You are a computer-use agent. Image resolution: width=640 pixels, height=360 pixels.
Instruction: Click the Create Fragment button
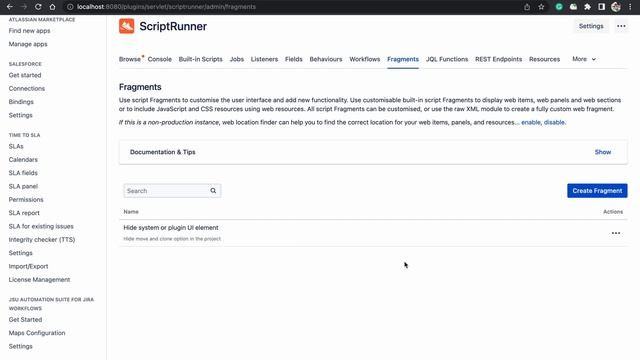[597, 191]
